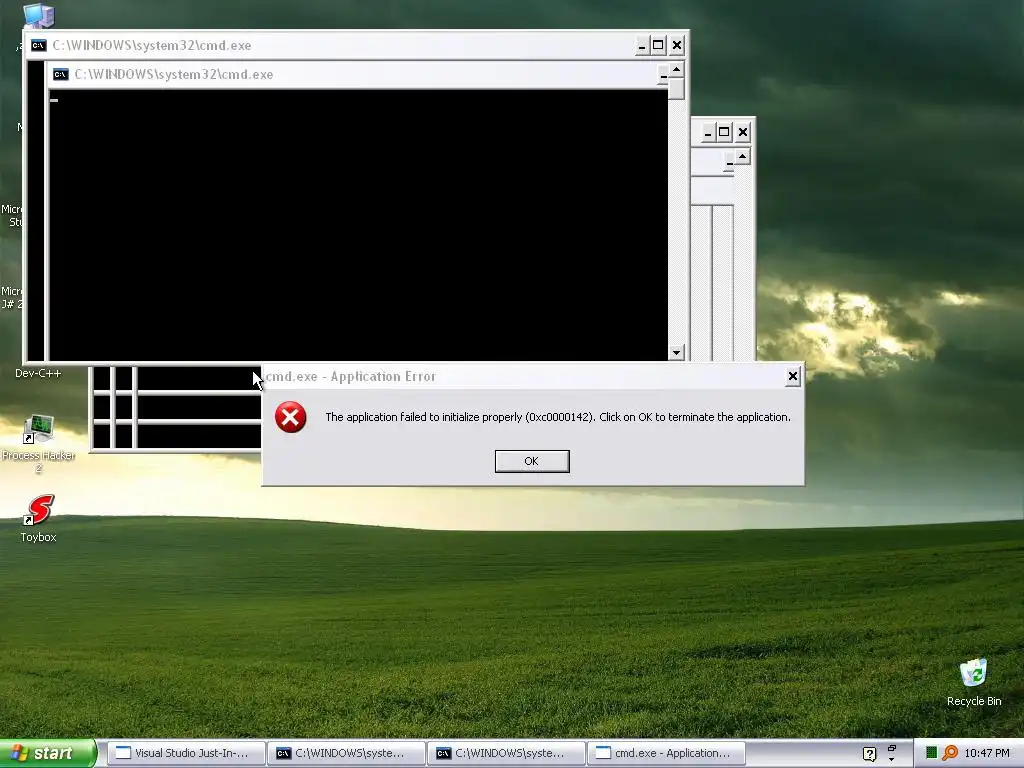Click the Windows logo on the start button
Image resolution: width=1024 pixels, height=768 pixels.
pos(18,753)
